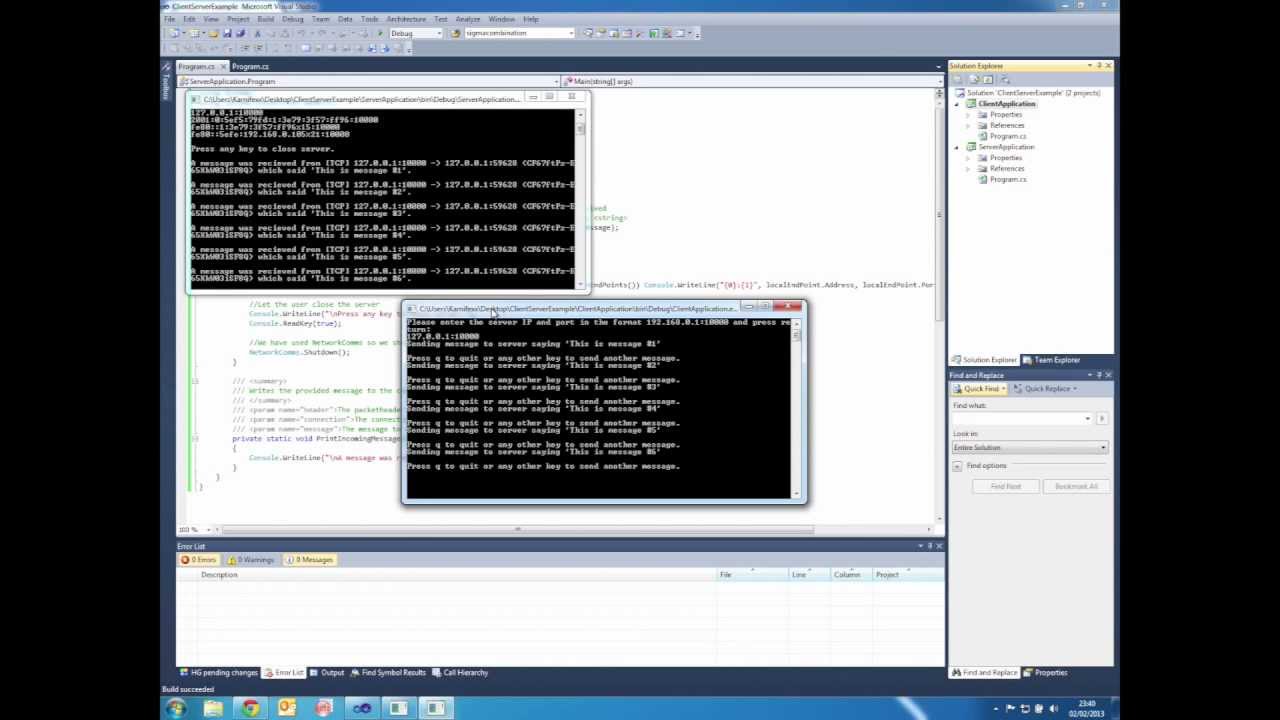This screenshot has height=720, width=1280.
Task: Click the Save All toolbar icon
Action: [242, 33]
